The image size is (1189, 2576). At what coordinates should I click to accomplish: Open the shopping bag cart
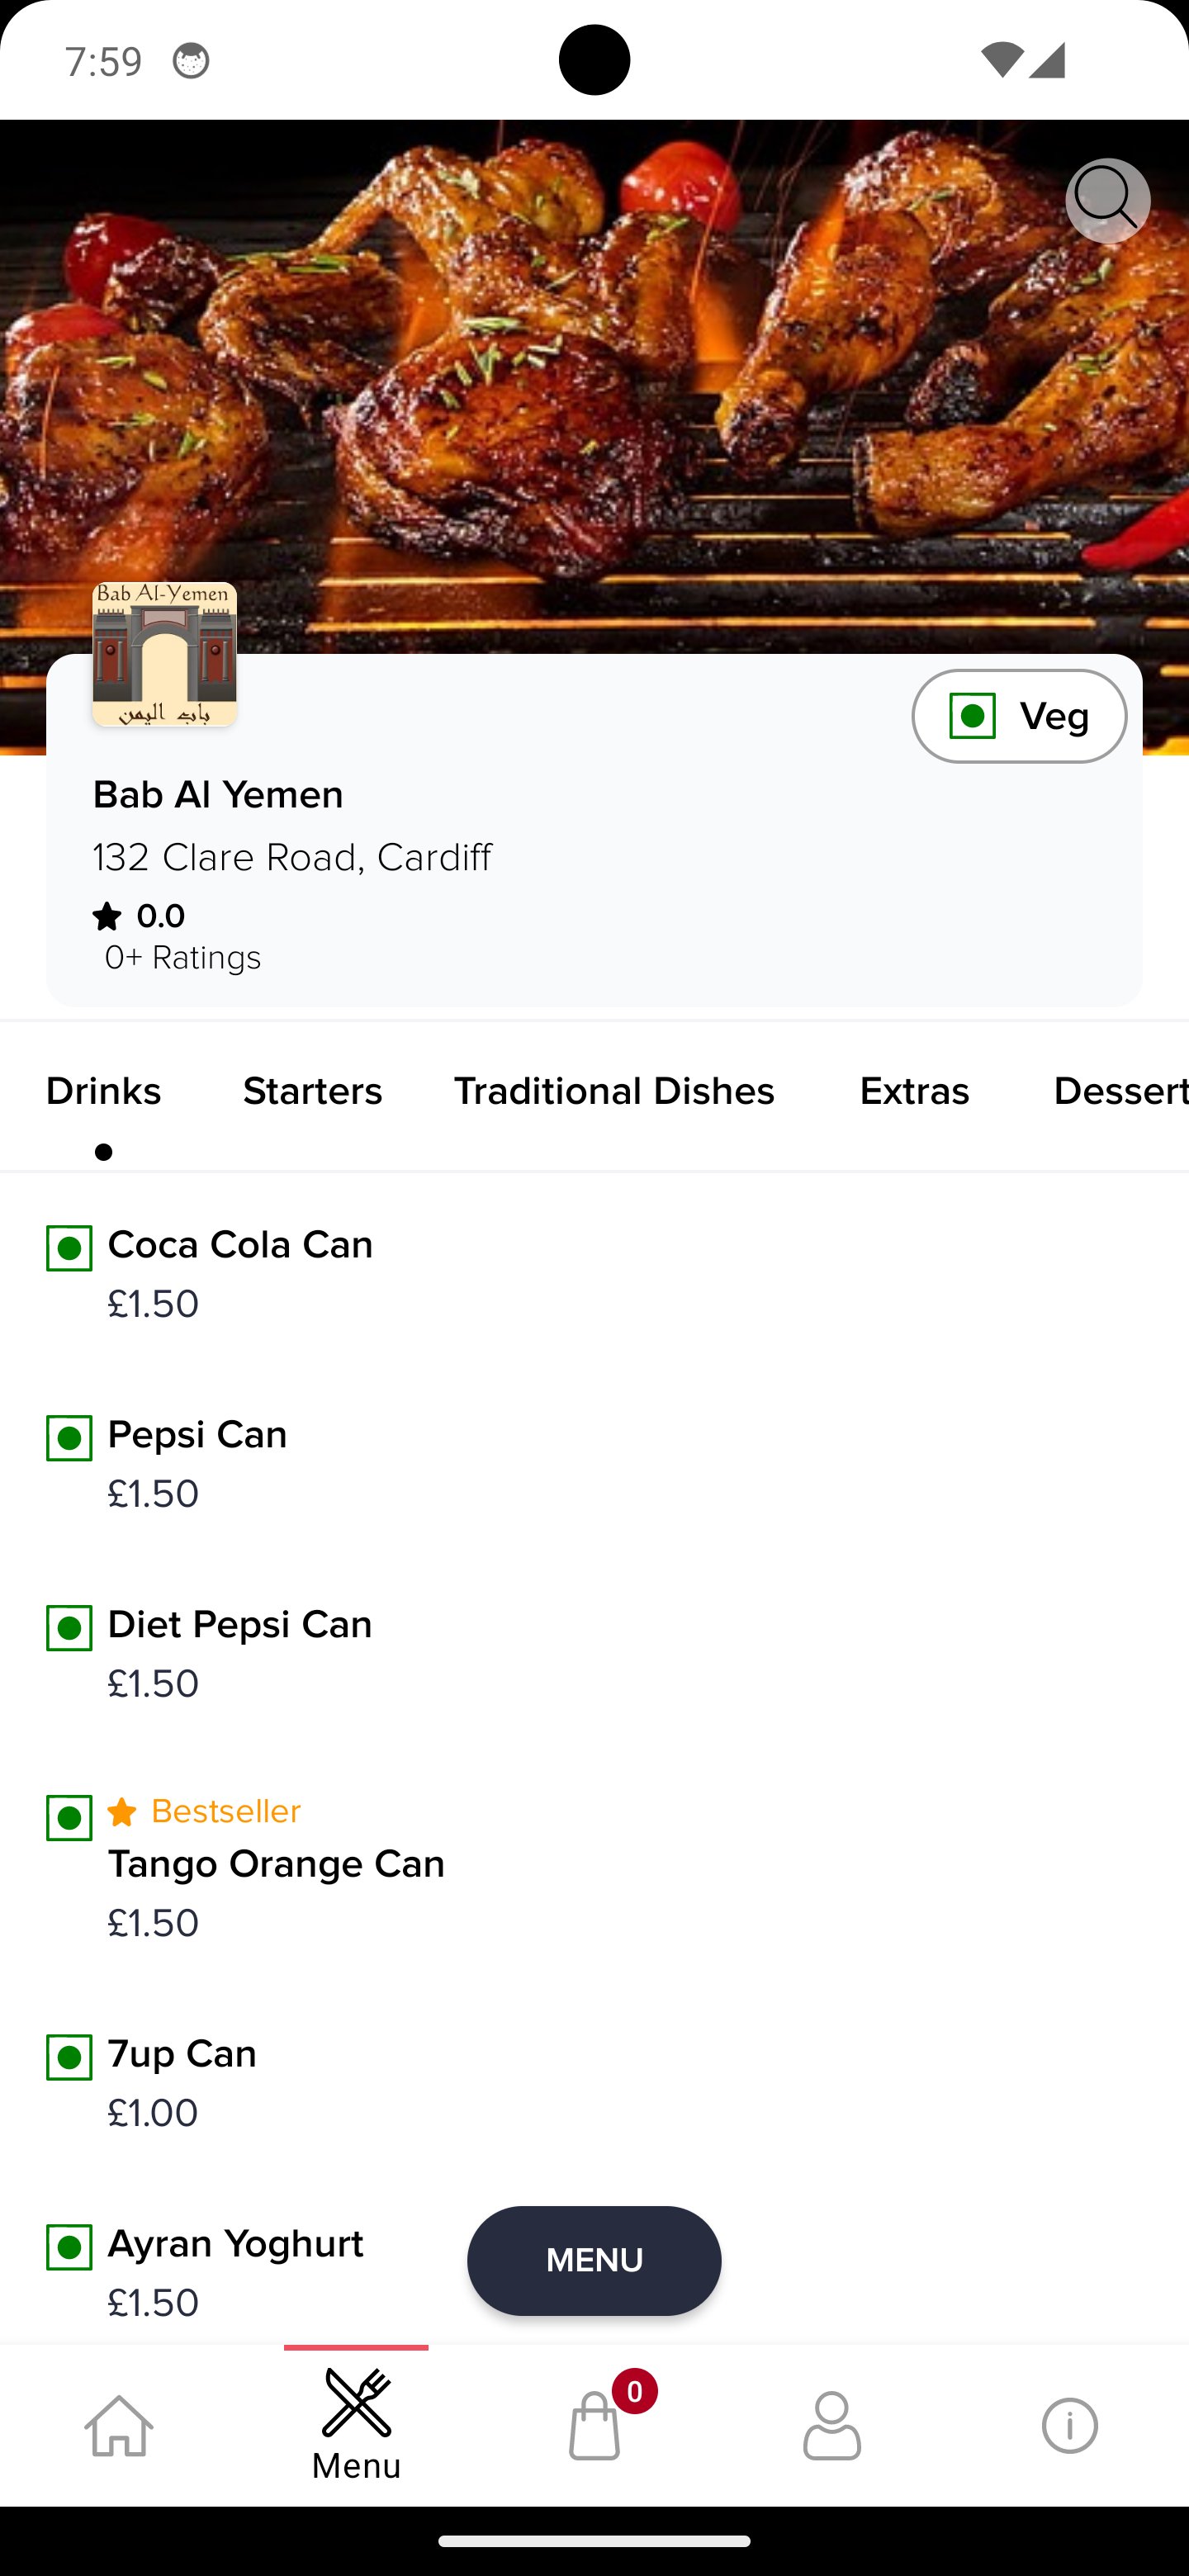pos(594,2426)
